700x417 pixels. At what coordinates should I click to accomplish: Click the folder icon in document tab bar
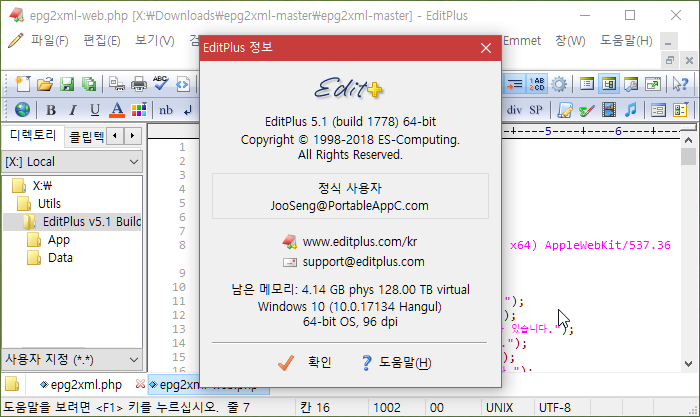click(12, 384)
